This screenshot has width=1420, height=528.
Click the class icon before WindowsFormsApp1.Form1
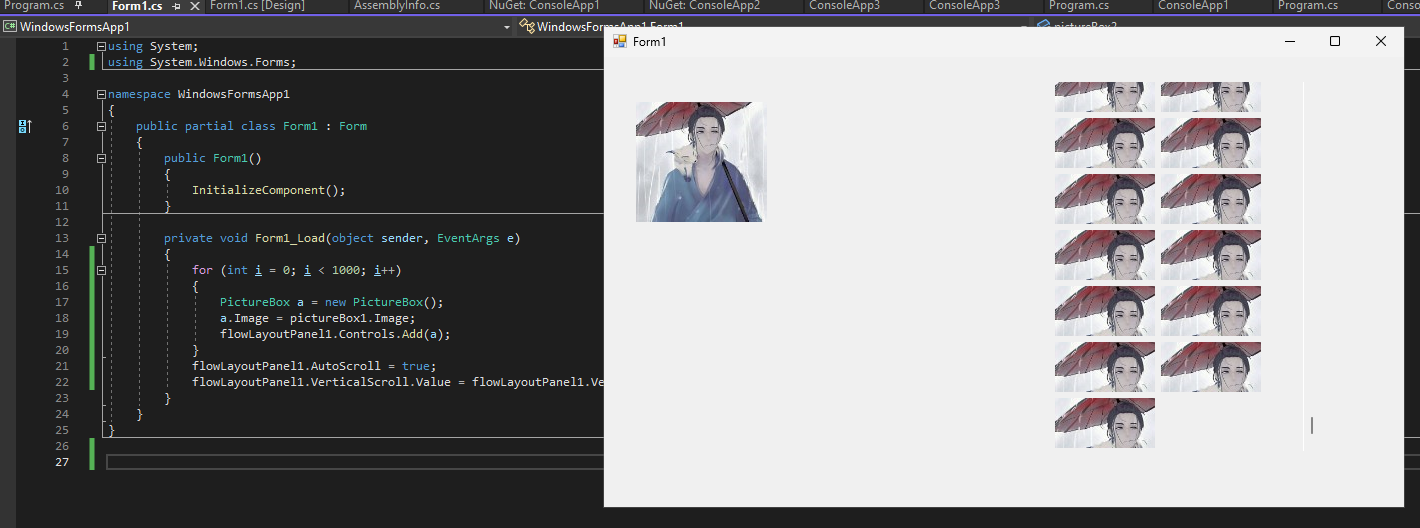(x=526, y=27)
